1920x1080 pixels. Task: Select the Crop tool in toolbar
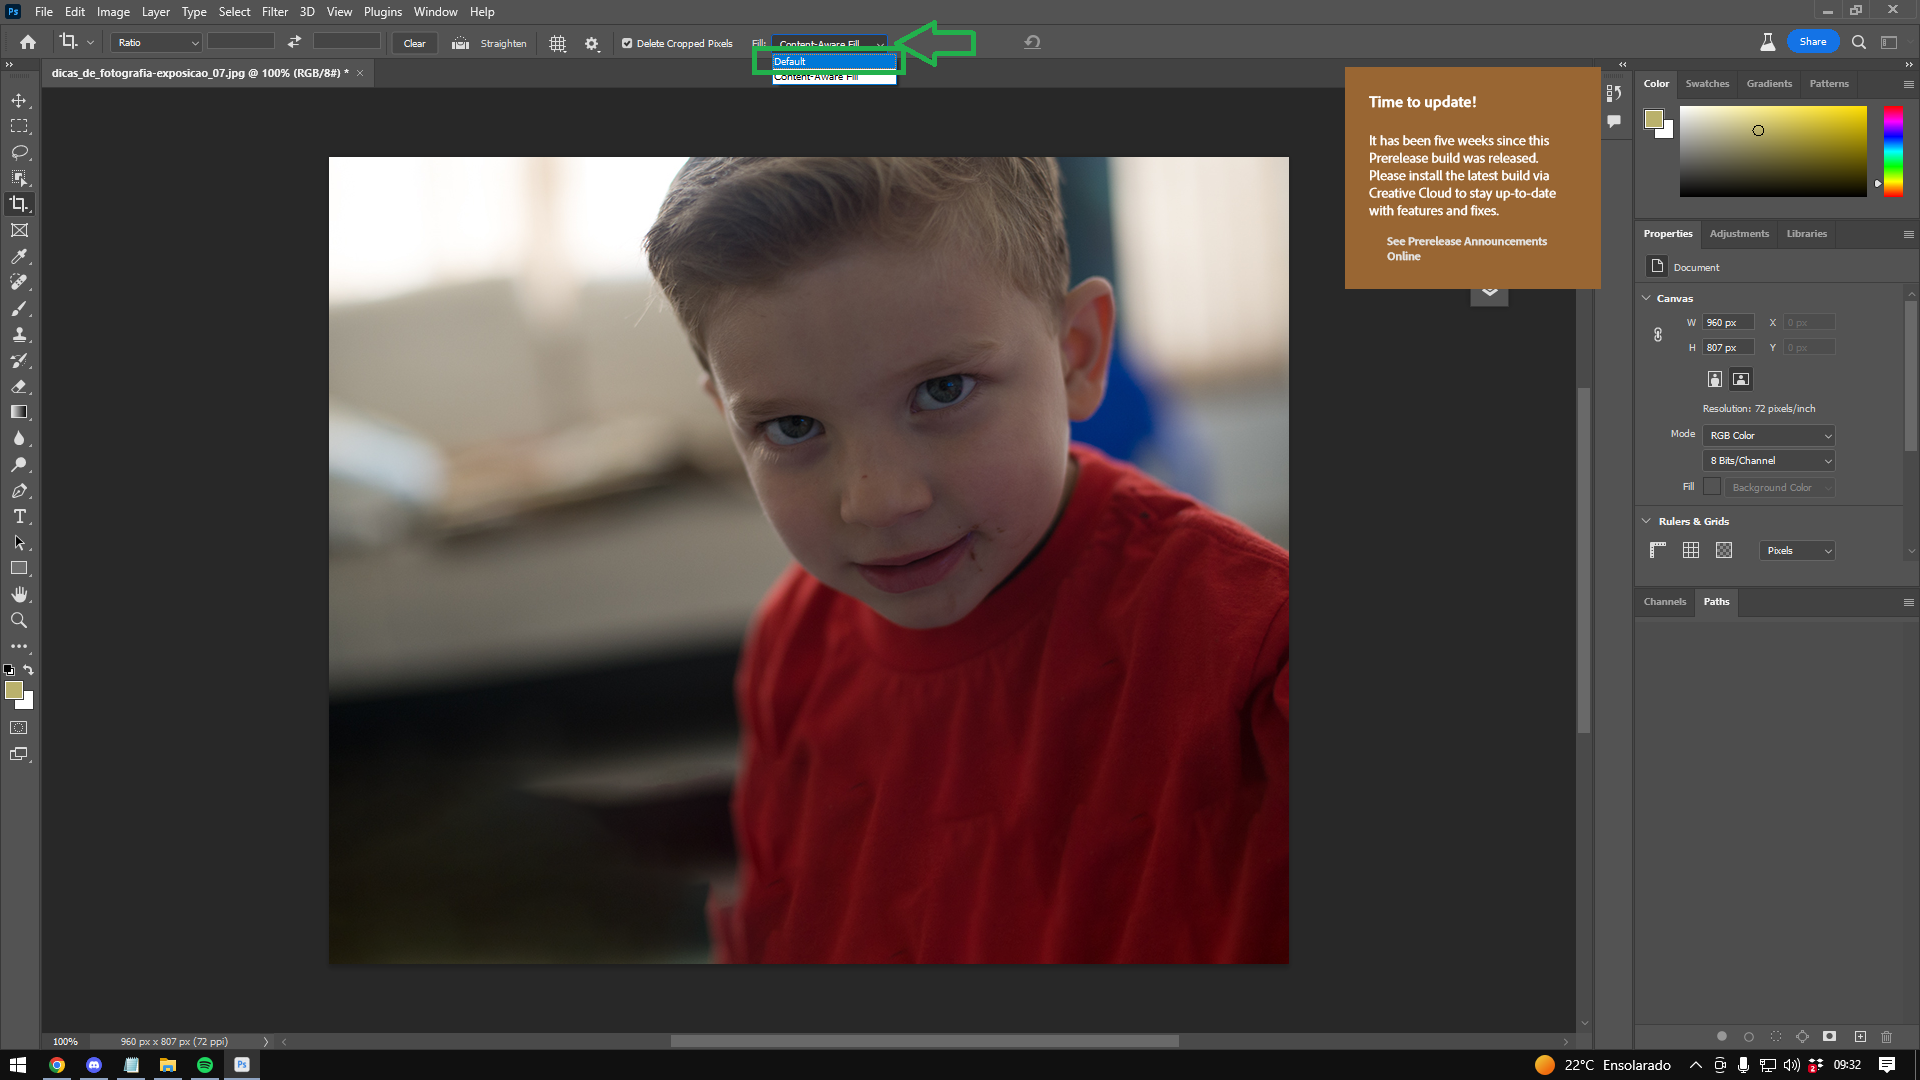18,204
